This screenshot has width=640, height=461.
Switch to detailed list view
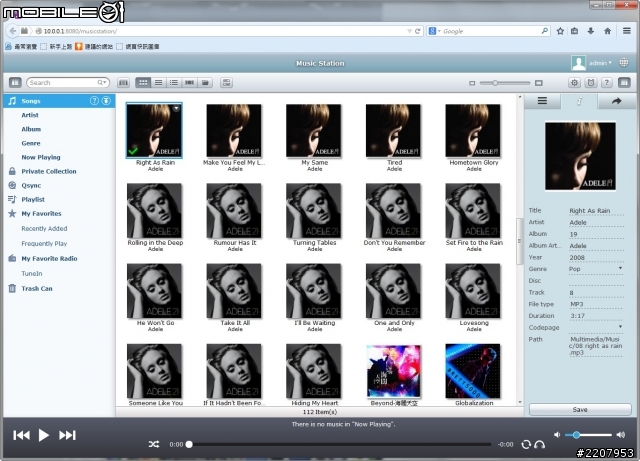coord(158,82)
